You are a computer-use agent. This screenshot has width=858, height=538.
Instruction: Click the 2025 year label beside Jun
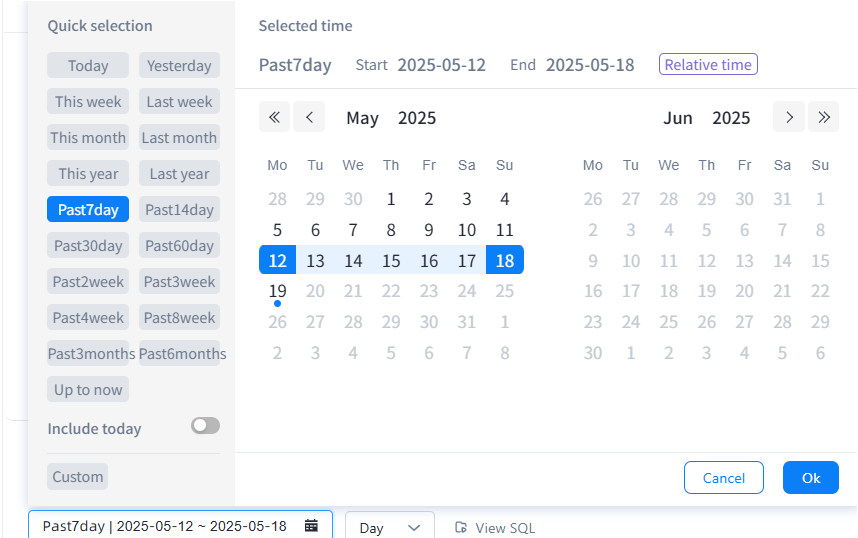(731, 118)
